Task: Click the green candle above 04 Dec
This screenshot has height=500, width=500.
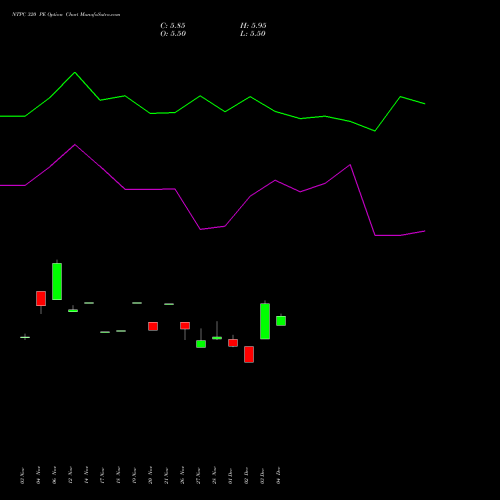Action: pyautogui.click(x=281, y=321)
